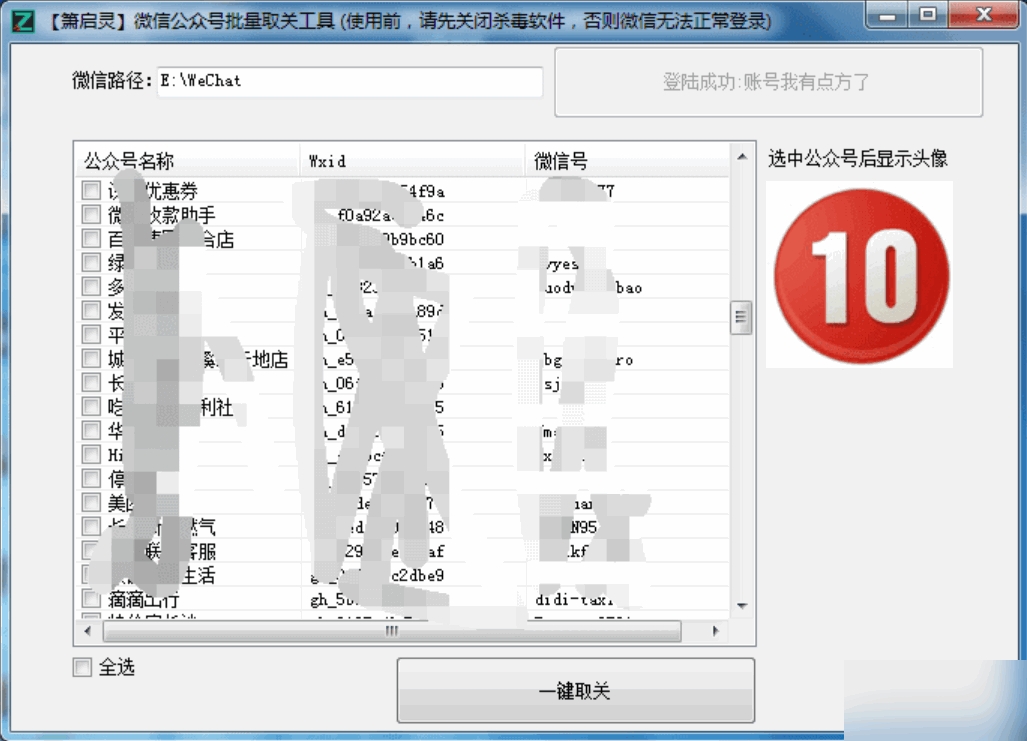The height and width of the screenshot is (741, 1027).
Task: Check the 全选 select-all checkbox
Action: coord(82,668)
